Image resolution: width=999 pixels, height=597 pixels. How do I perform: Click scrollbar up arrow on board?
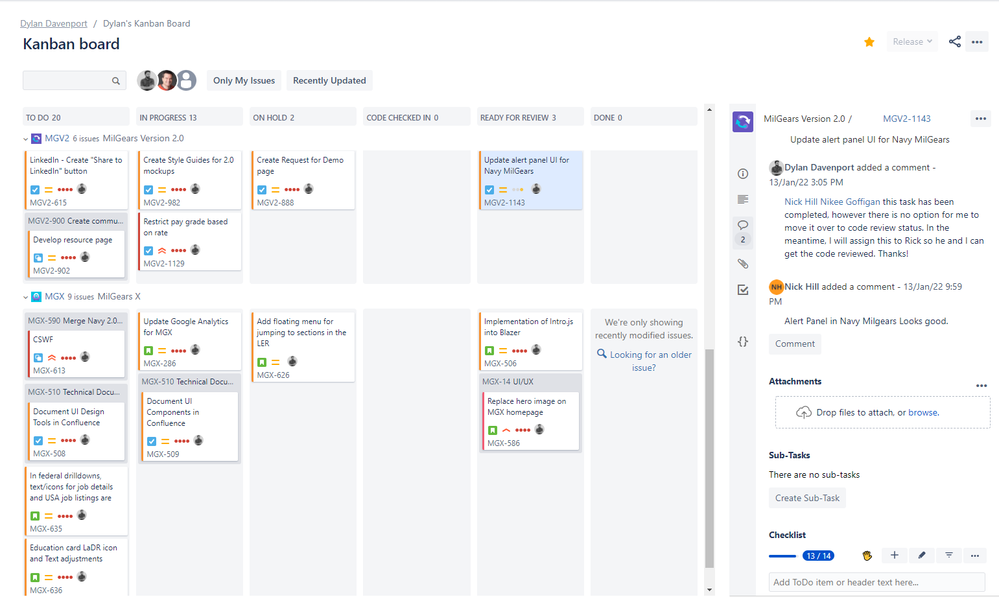coord(709,110)
